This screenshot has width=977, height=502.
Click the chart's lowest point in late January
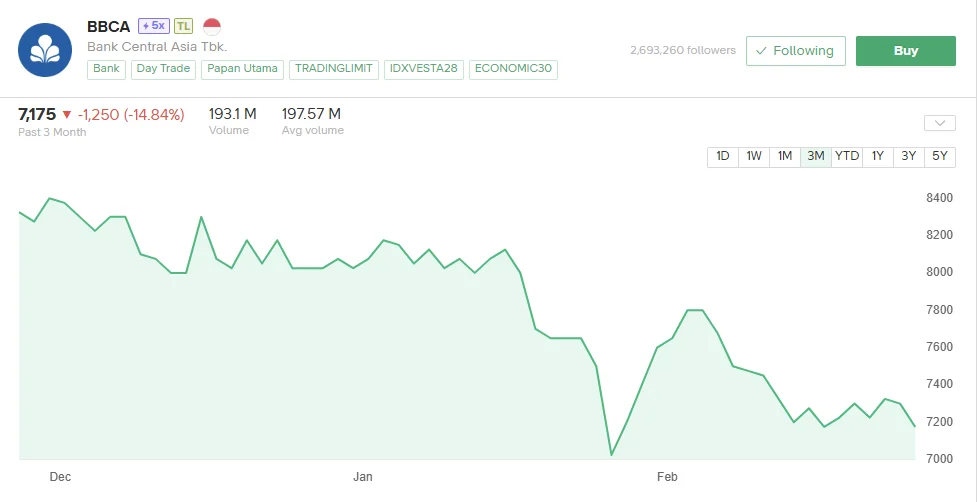pos(611,455)
